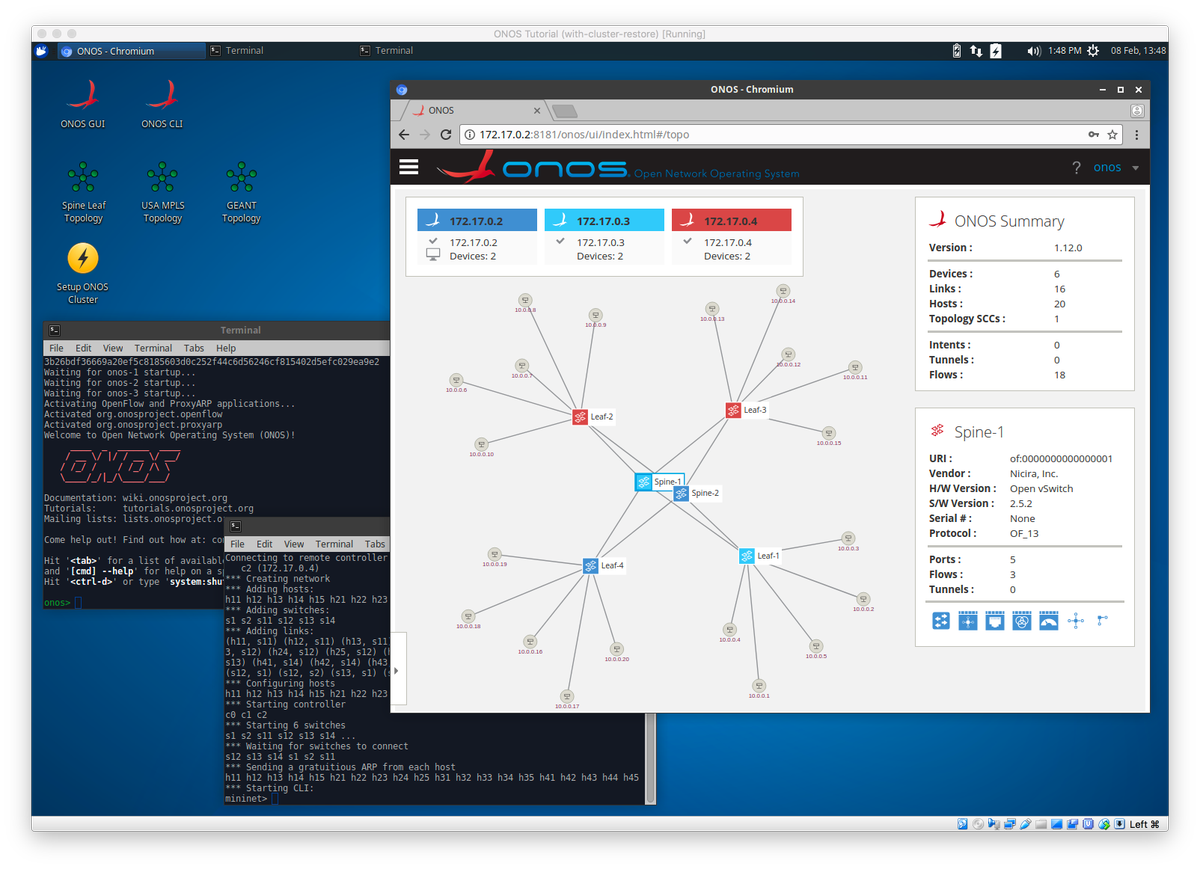Open View menu in mininet terminal

(x=293, y=544)
